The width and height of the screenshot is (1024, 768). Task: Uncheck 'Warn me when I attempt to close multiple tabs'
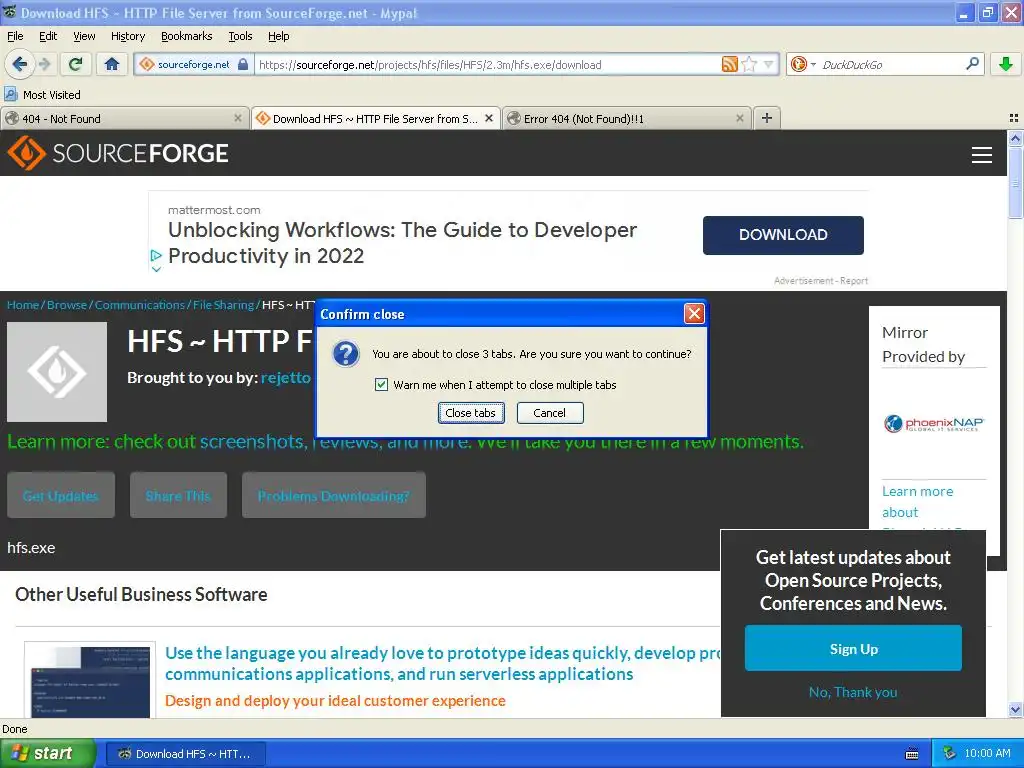click(x=381, y=385)
